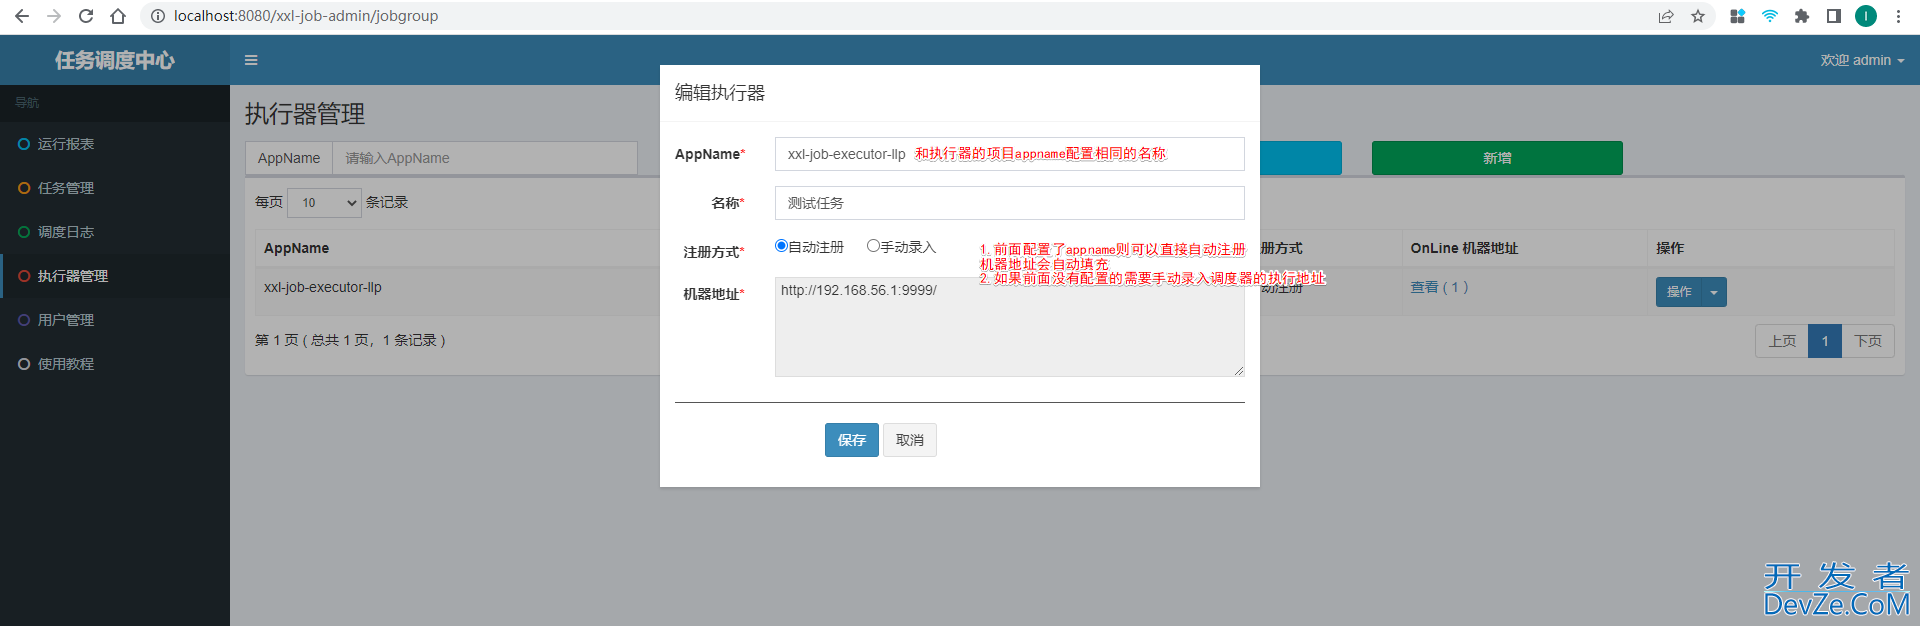Open the 欢迎 admin user dropdown
Viewport: 1920px width, 626px height.
pos(1862,60)
